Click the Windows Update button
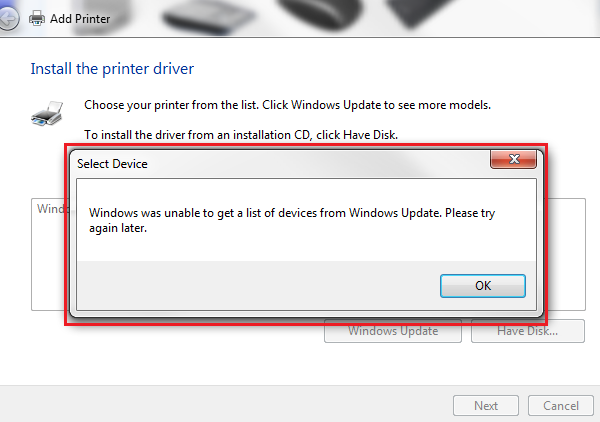The height and width of the screenshot is (422, 600). [x=393, y=331]
